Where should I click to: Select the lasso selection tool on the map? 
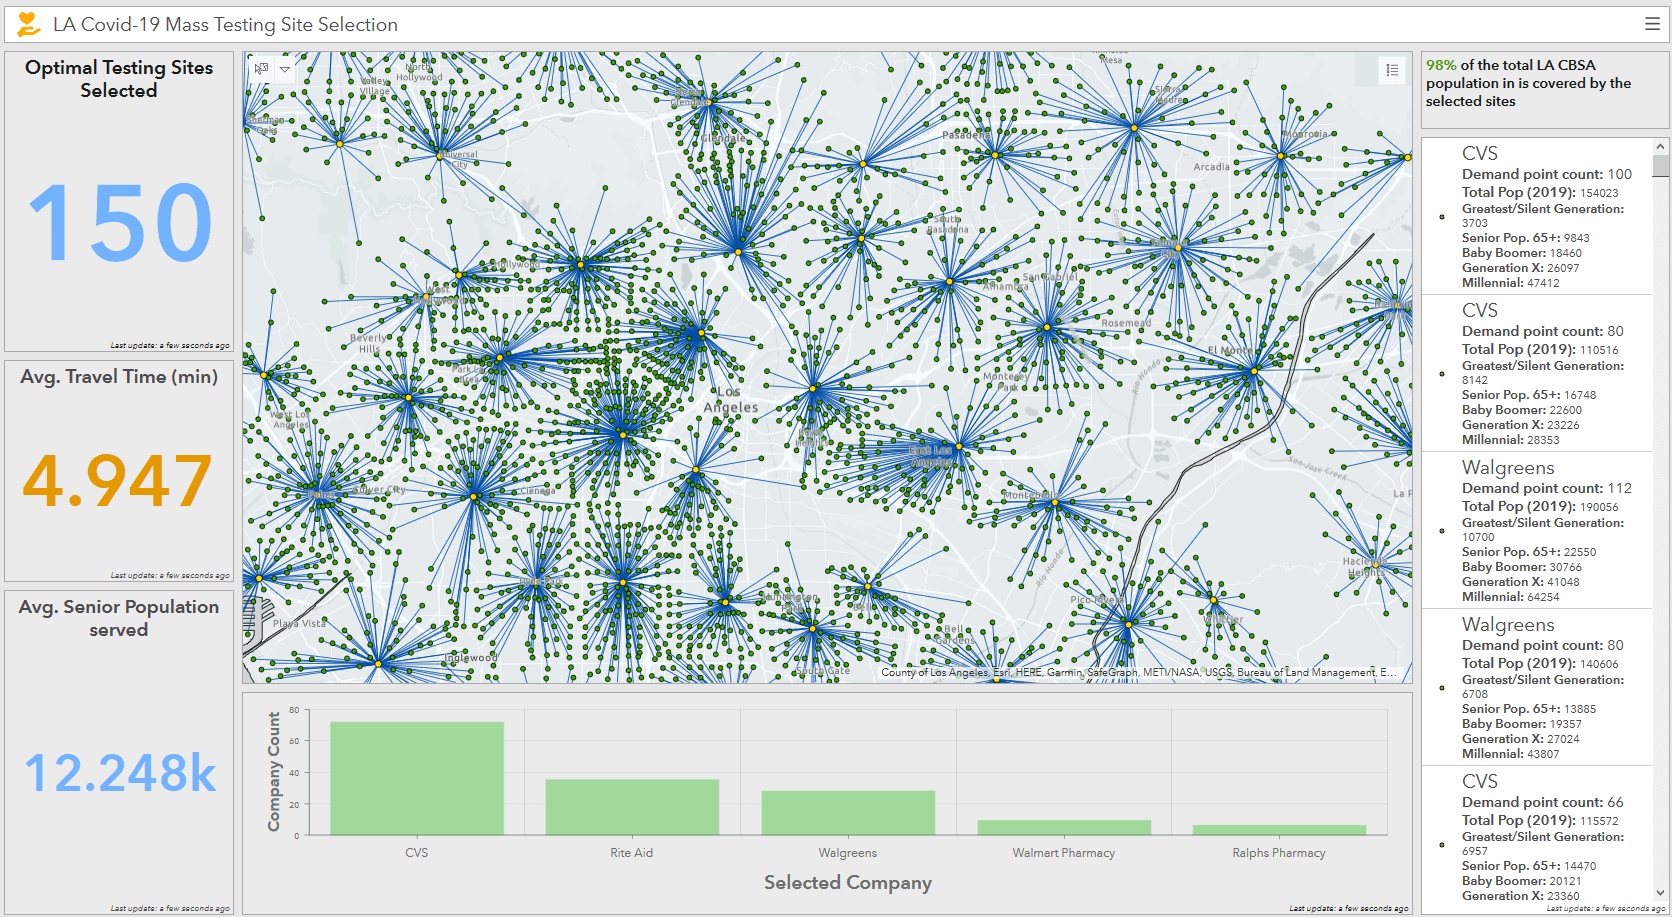coord(260,69)
